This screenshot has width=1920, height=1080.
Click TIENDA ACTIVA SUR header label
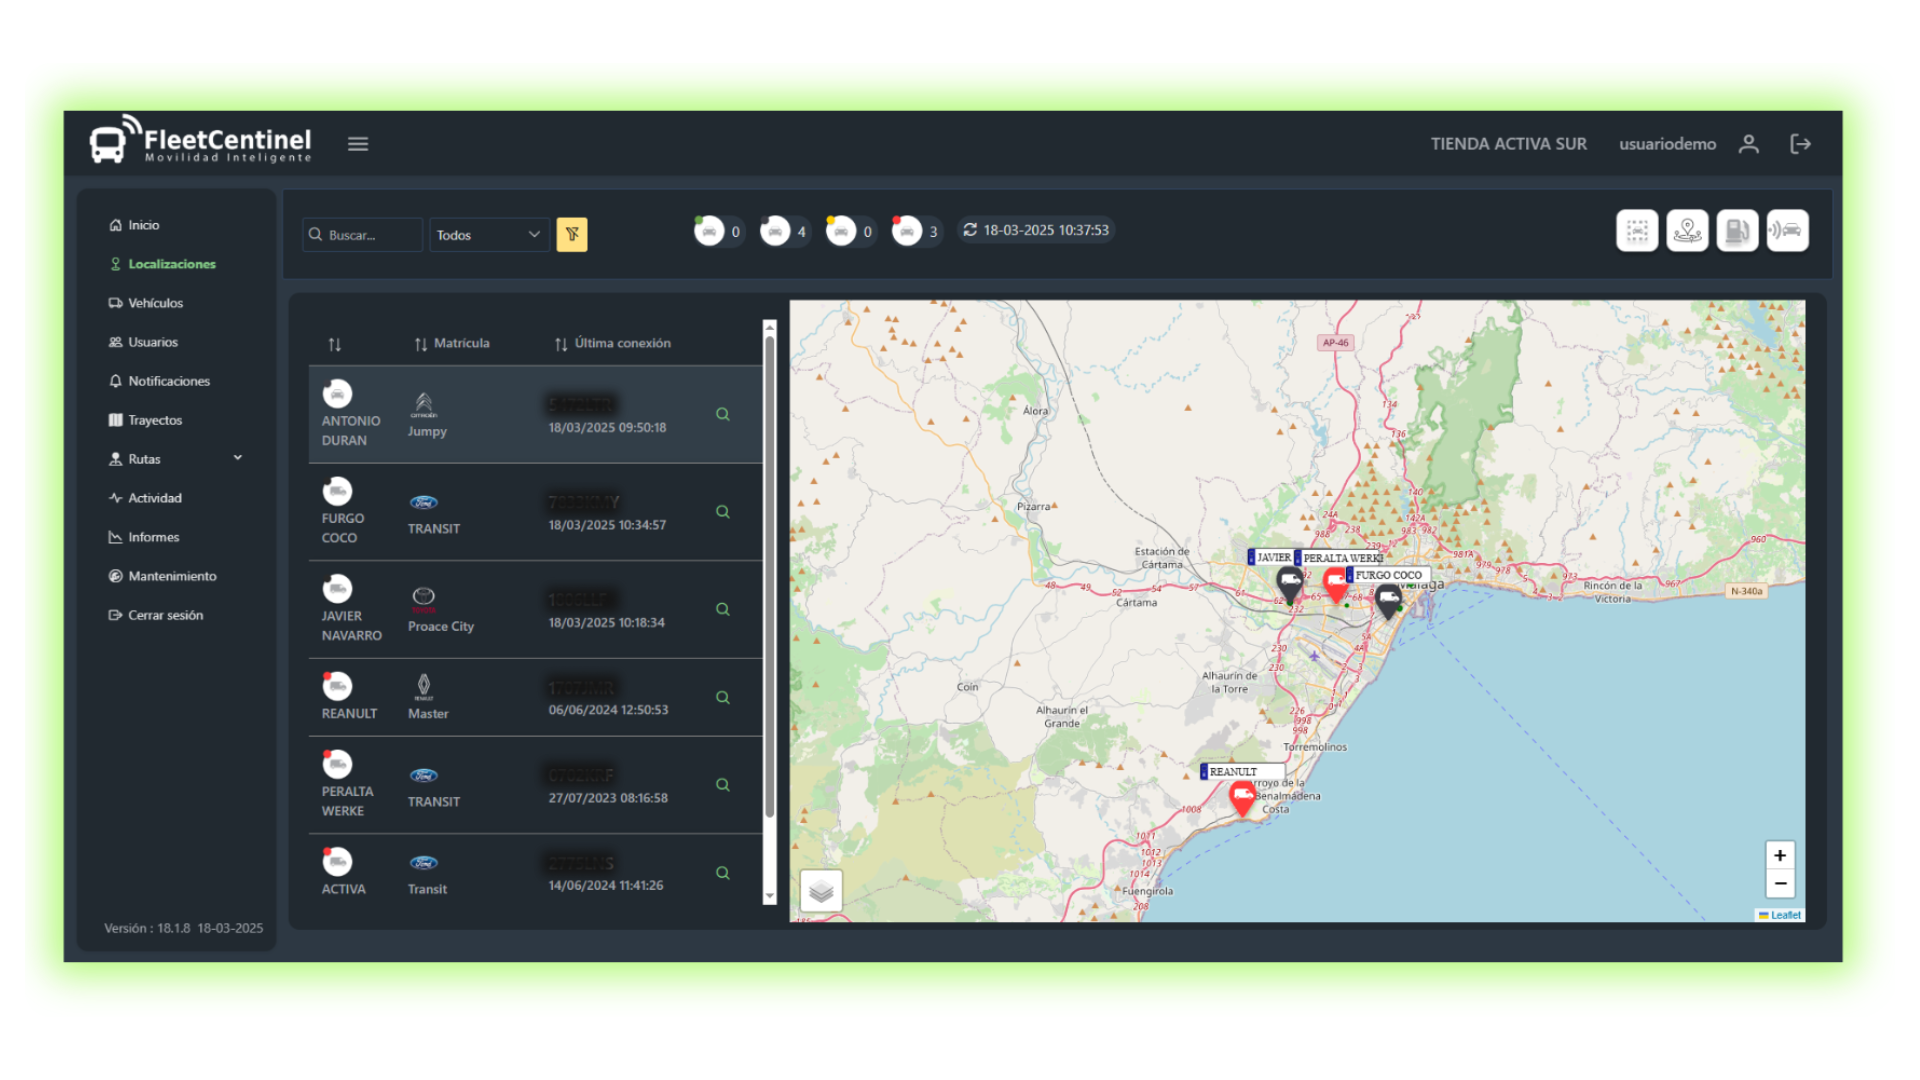click(x=1508, y=144)
